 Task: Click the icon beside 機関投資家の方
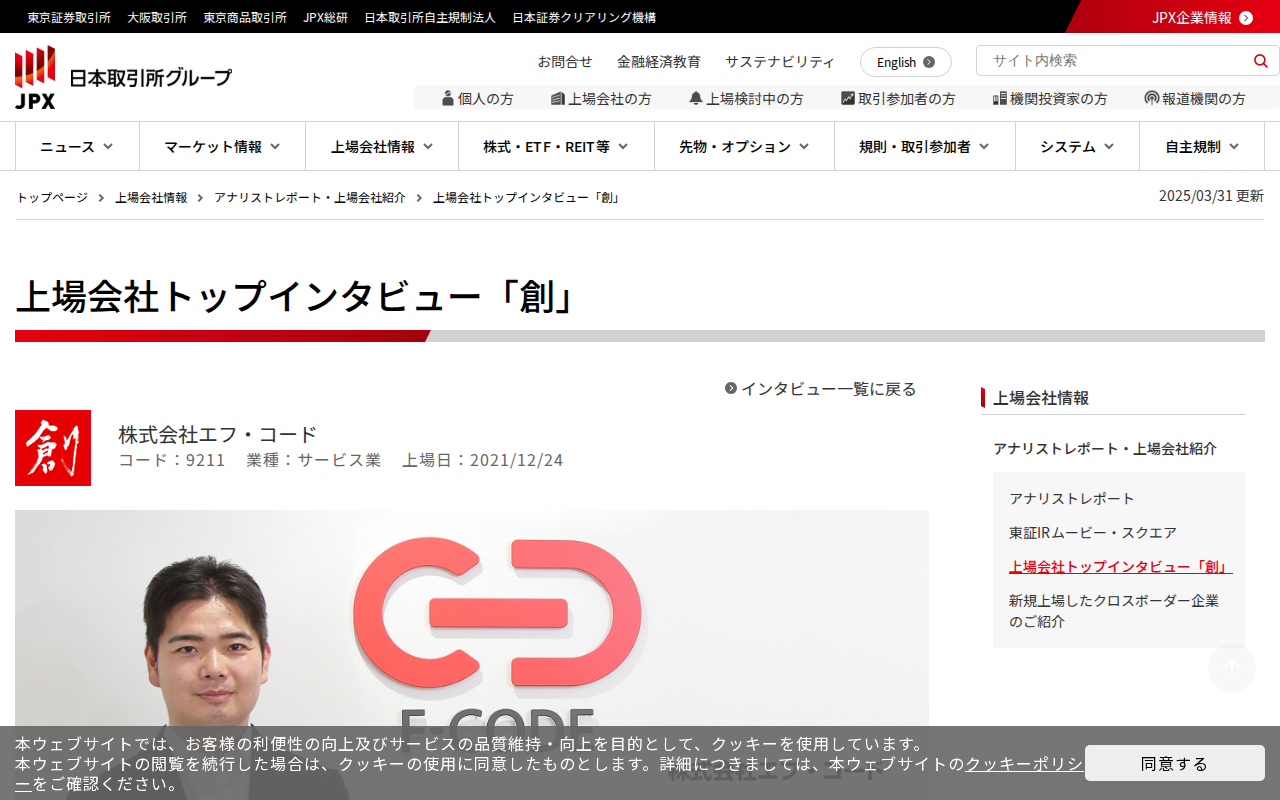point(999,98)
